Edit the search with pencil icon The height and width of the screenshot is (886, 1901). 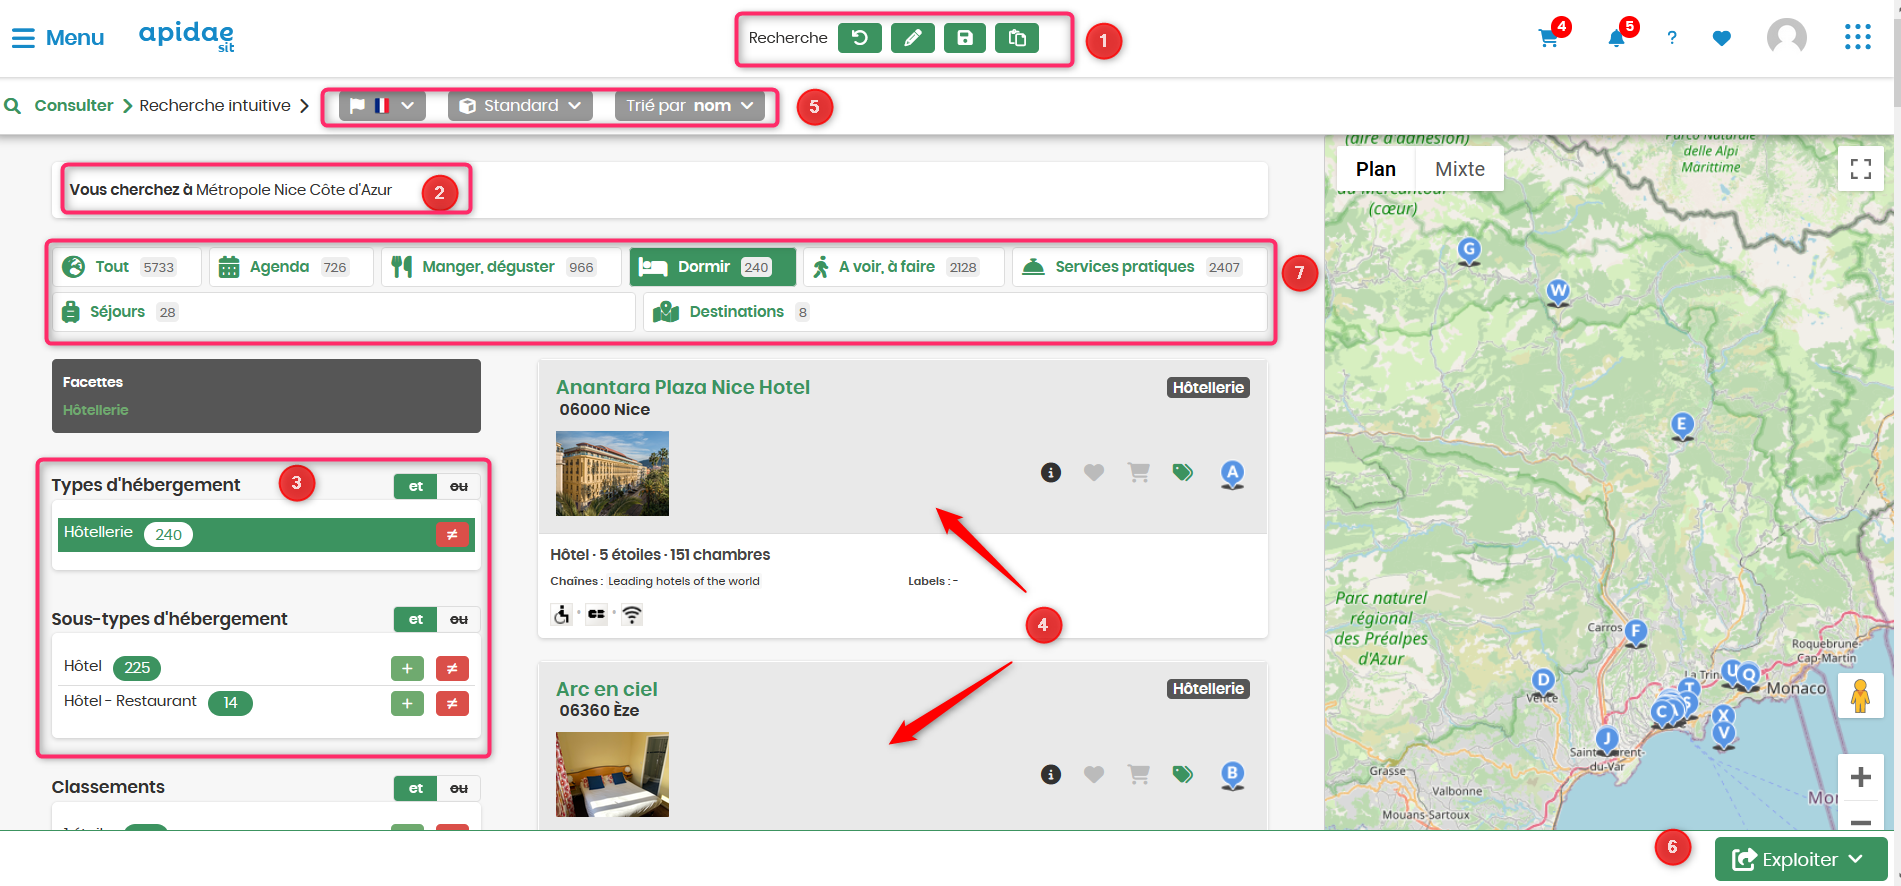pos(912,38)
